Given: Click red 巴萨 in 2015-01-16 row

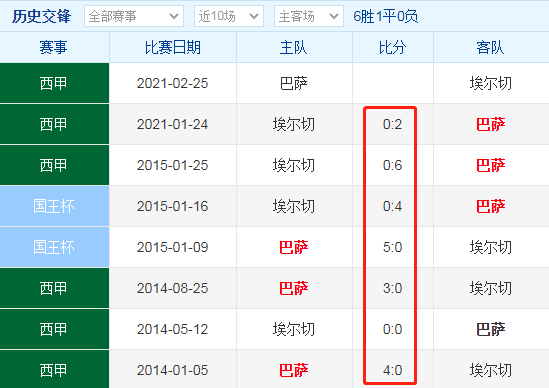Looking at the screenshot, I should click(491, 206).
